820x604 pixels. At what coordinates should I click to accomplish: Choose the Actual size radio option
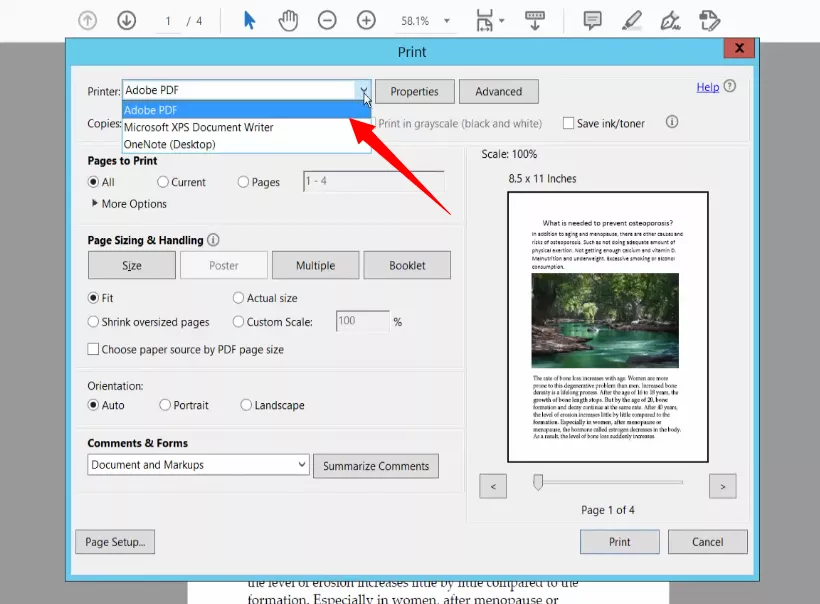pos(237,298)
